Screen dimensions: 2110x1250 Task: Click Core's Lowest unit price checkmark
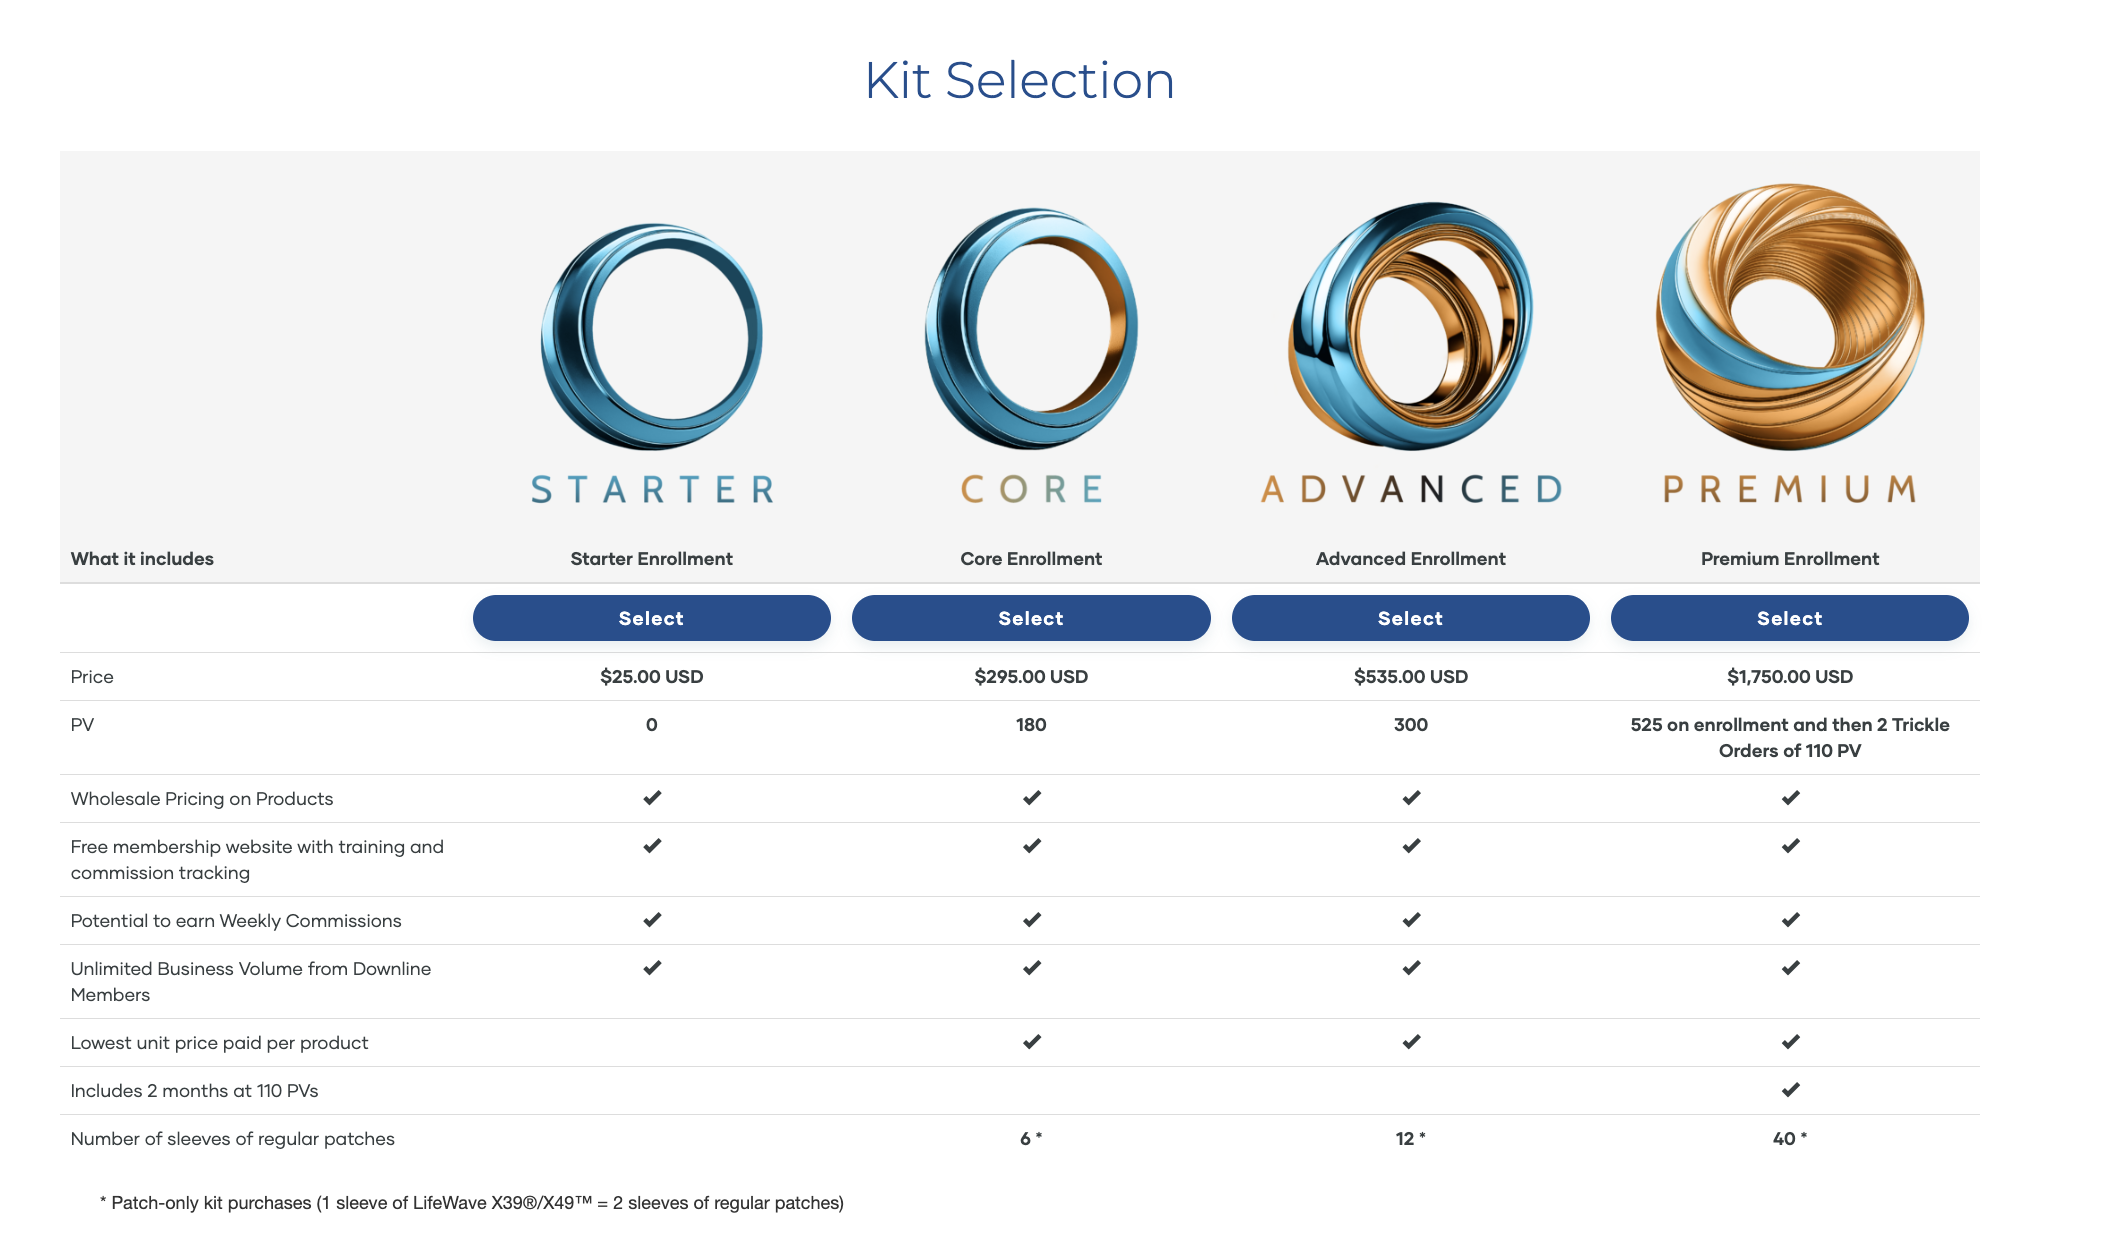pos(1031,1042)
